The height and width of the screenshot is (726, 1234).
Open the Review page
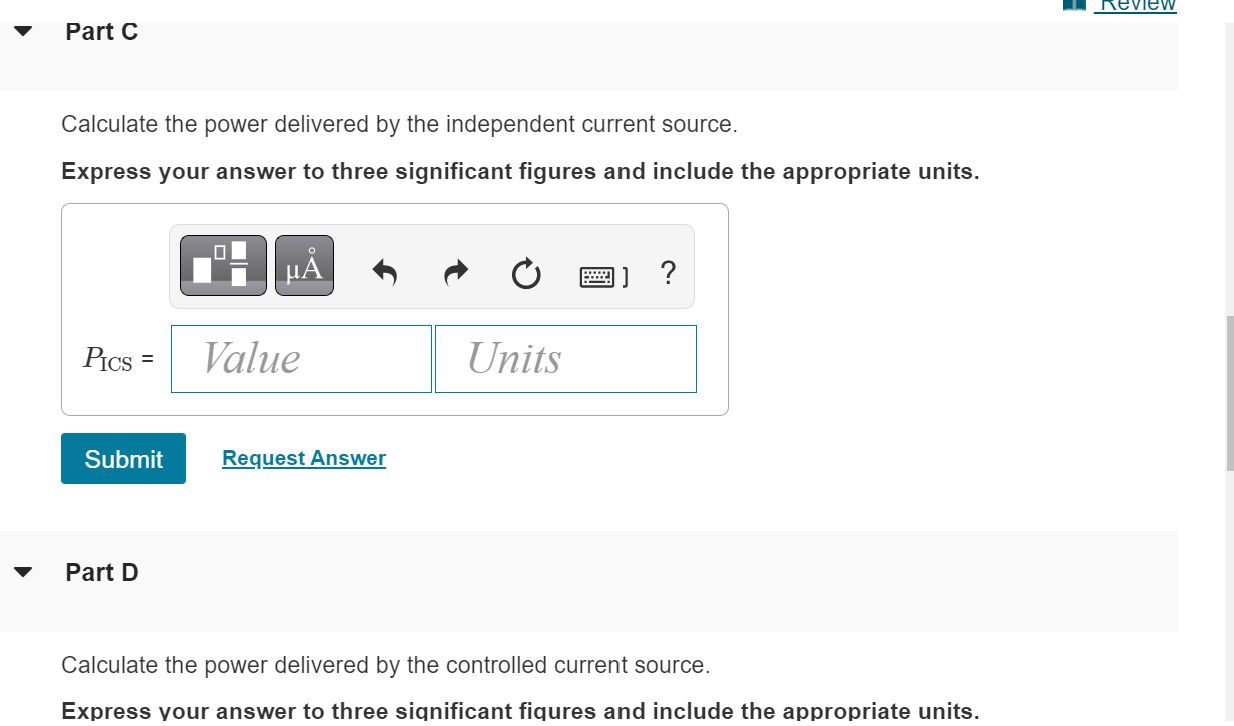point(1135,4)
